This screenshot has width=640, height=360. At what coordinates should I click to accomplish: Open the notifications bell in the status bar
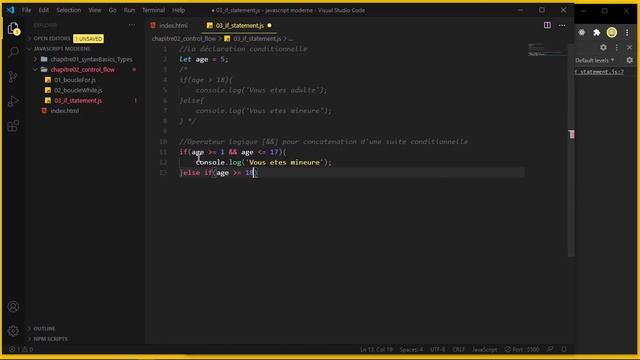point(564,349)
